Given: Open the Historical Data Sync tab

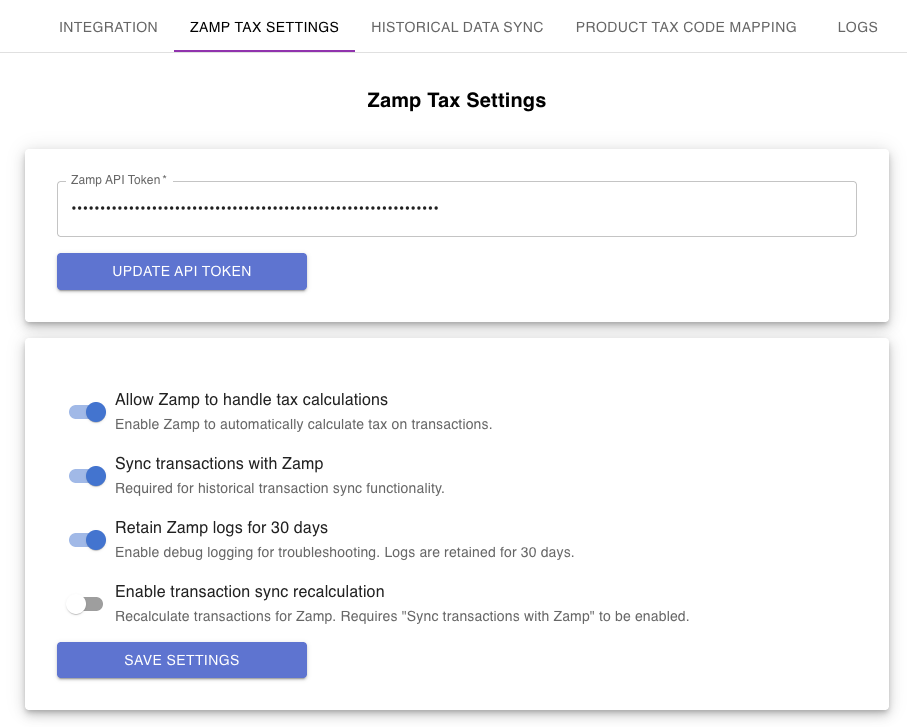Looking at the screenshot, I should coord(457,27).
